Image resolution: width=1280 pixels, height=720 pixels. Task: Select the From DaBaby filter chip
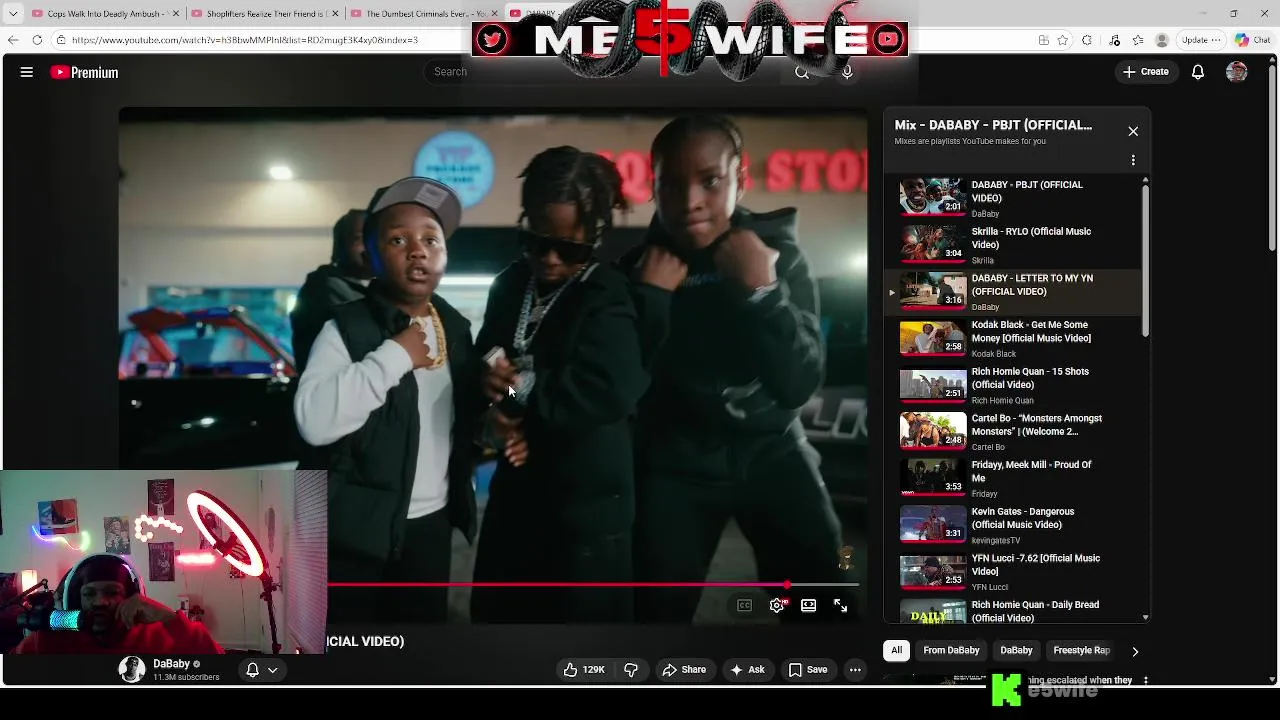951,650
